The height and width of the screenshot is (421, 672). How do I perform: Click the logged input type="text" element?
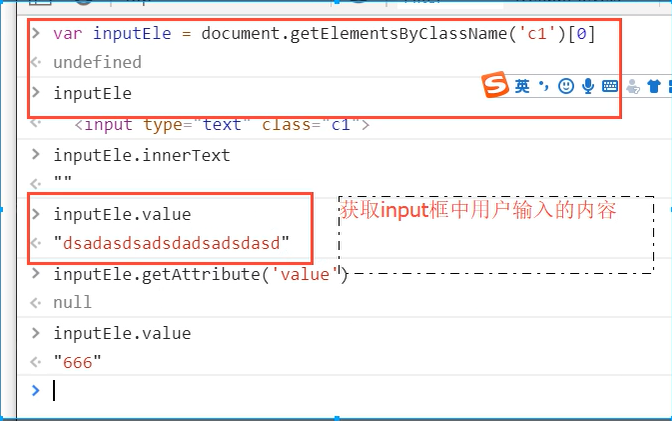222,125
